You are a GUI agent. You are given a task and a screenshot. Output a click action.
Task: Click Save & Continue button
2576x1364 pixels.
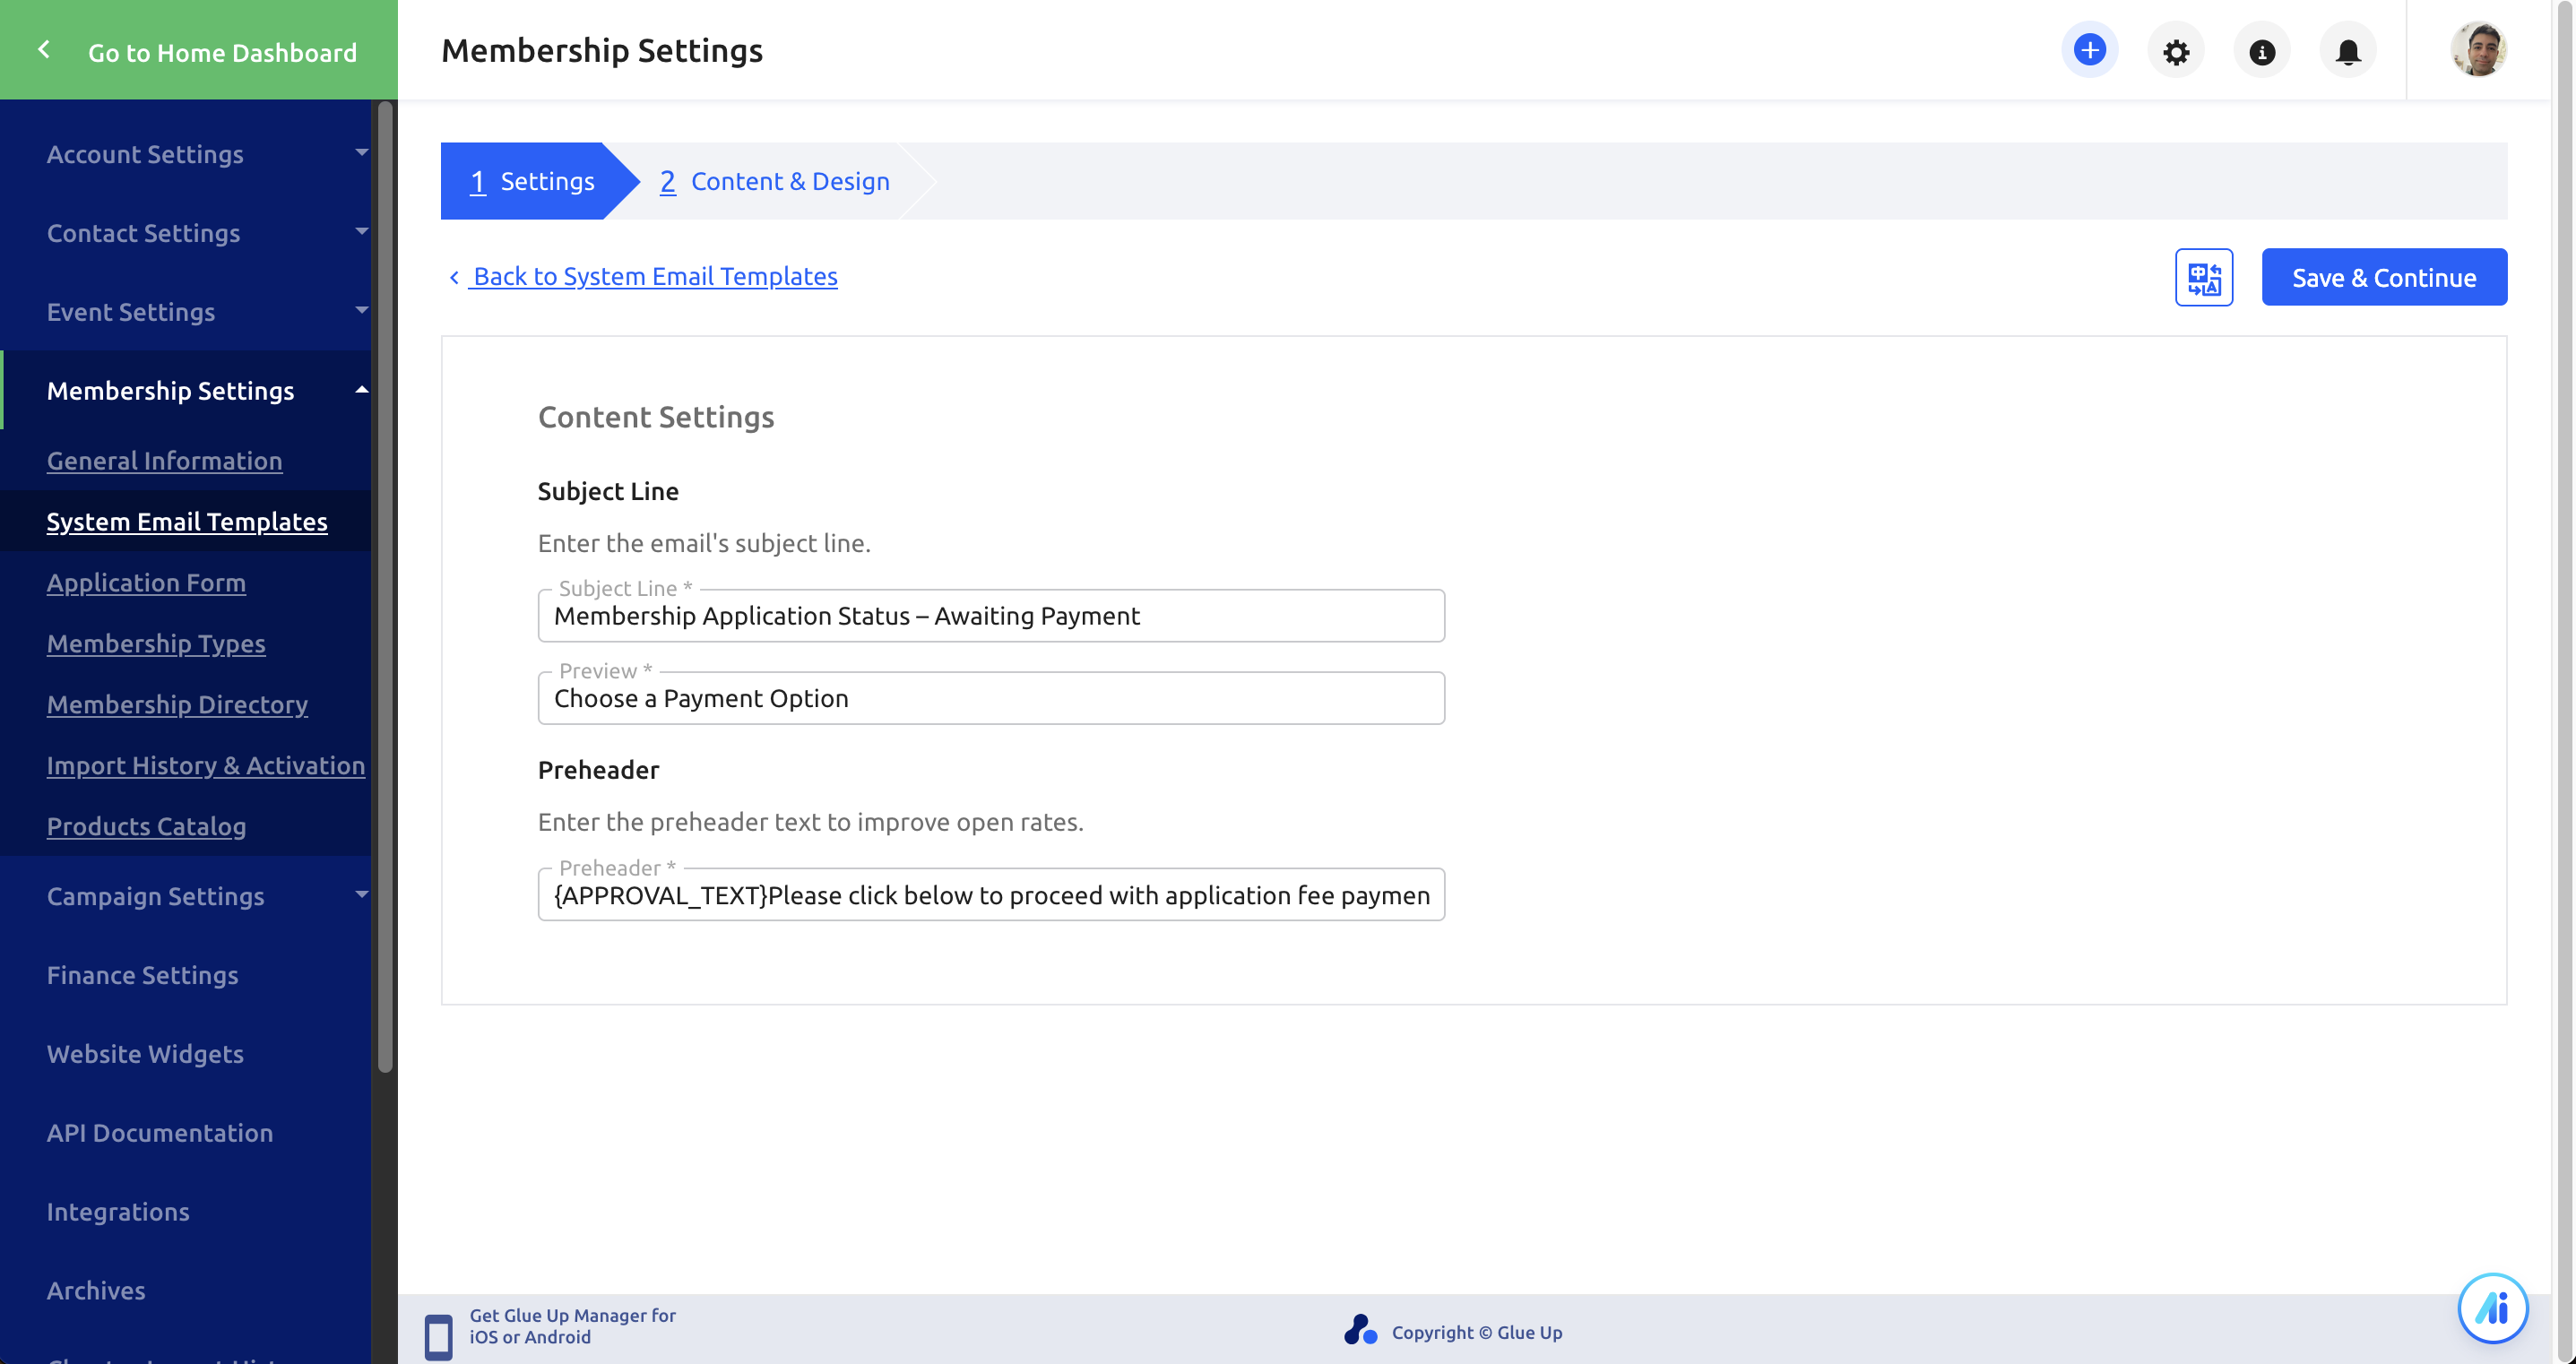tap(2383, 277)
